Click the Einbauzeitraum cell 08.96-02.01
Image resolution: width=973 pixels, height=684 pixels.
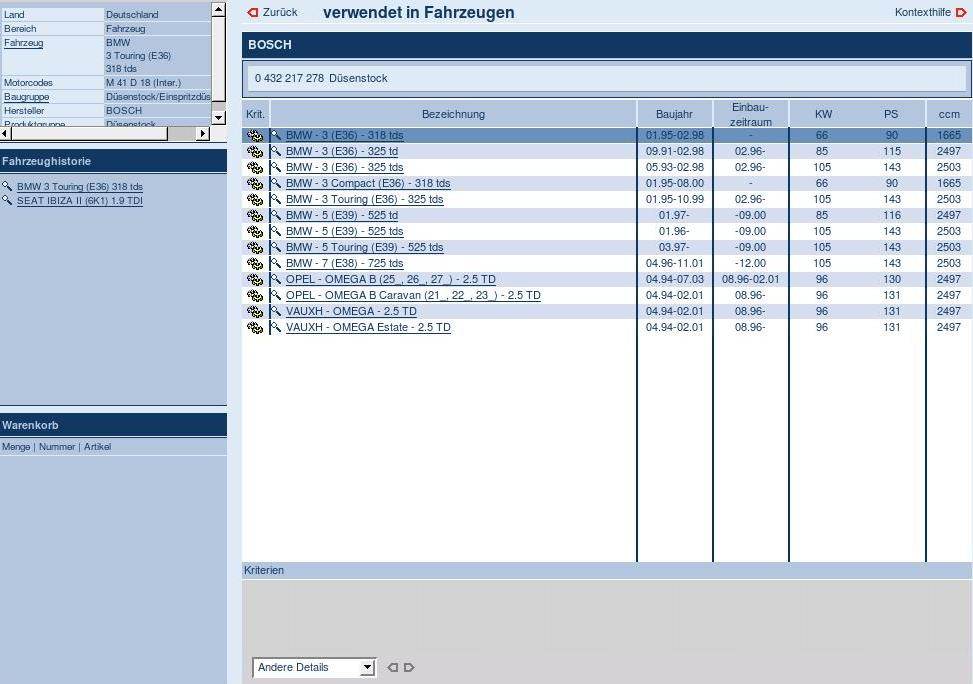[x=750, y=280]
